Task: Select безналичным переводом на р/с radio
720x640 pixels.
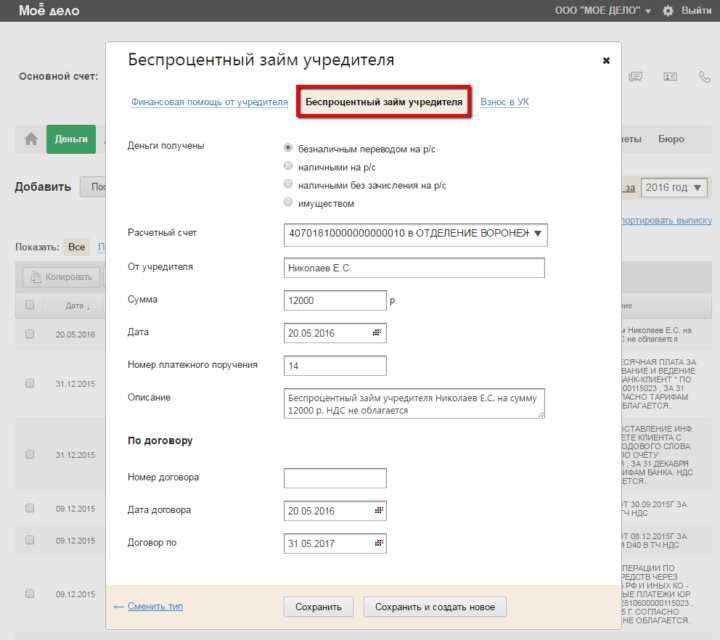Action: pos(288,148)
